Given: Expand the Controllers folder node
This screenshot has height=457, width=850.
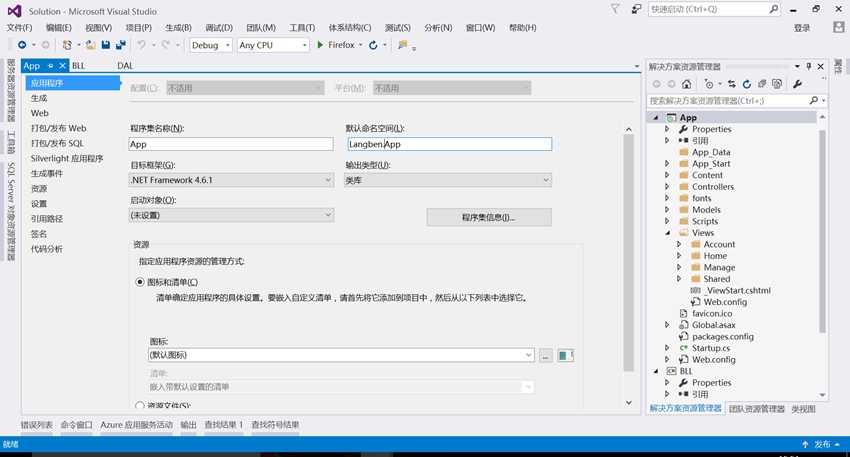Looking at the screenshot, I should [x=667, y=186].
